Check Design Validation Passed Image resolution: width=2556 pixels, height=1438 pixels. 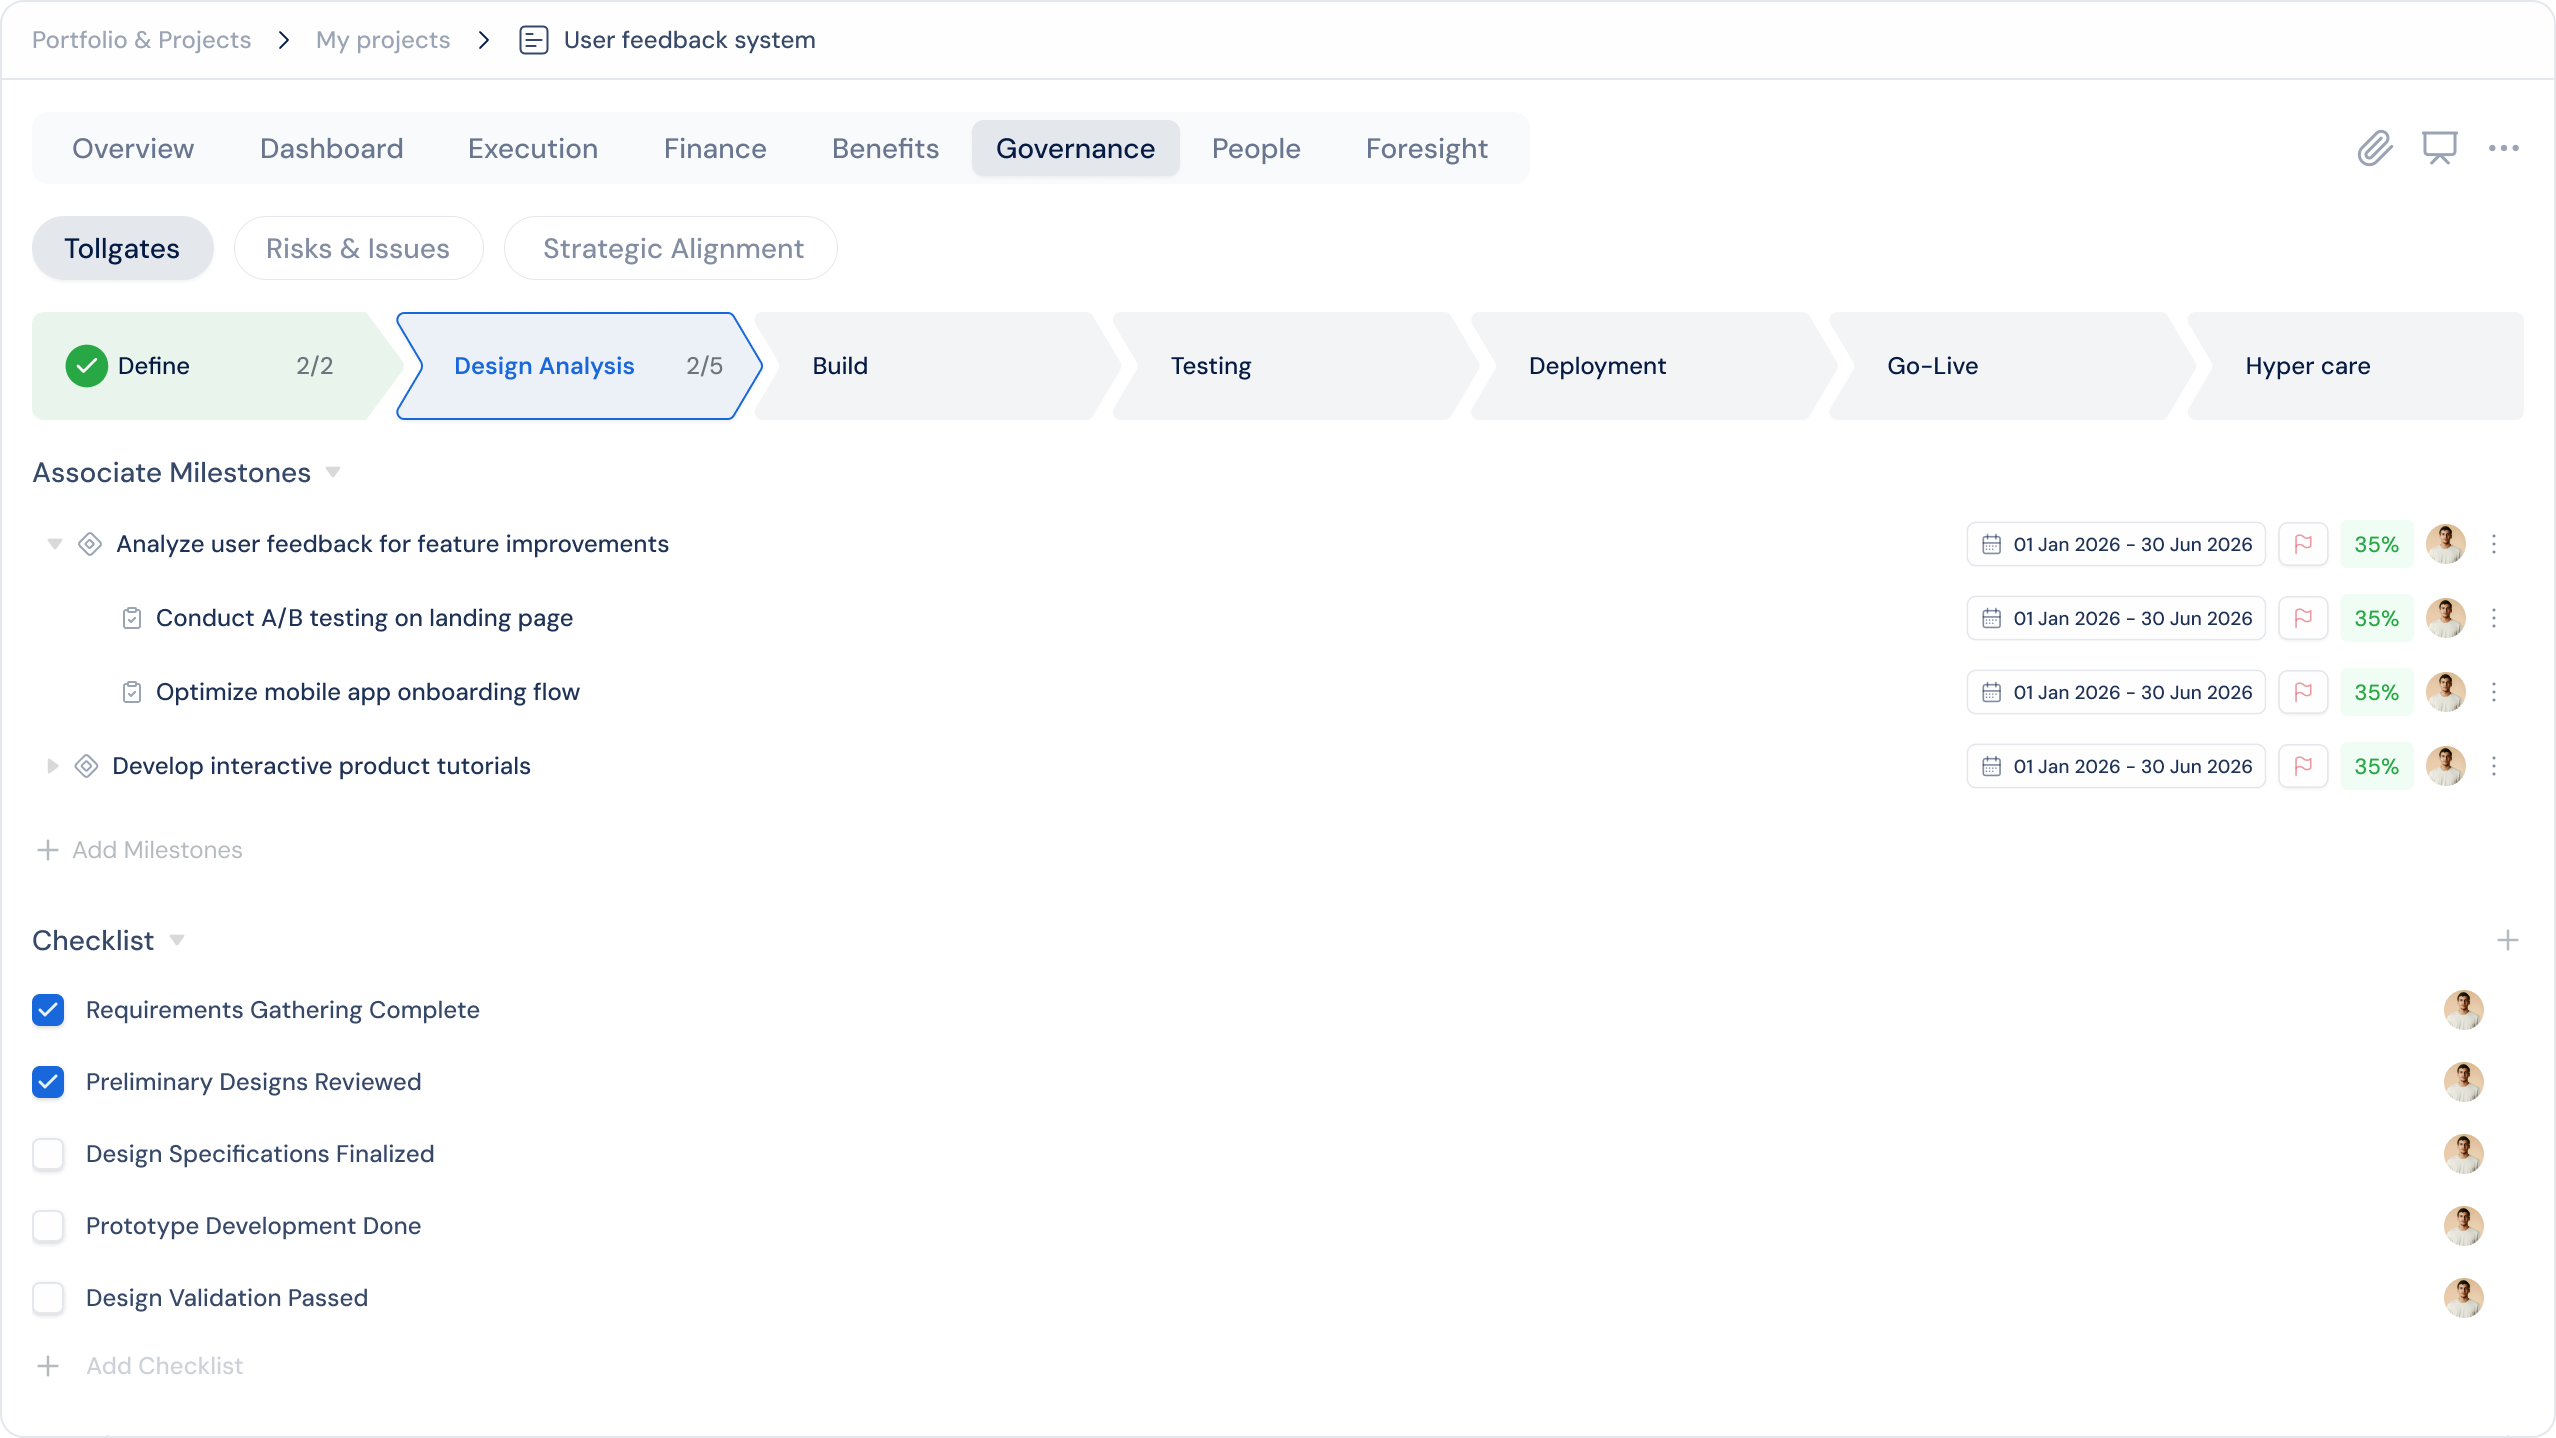48,1298
